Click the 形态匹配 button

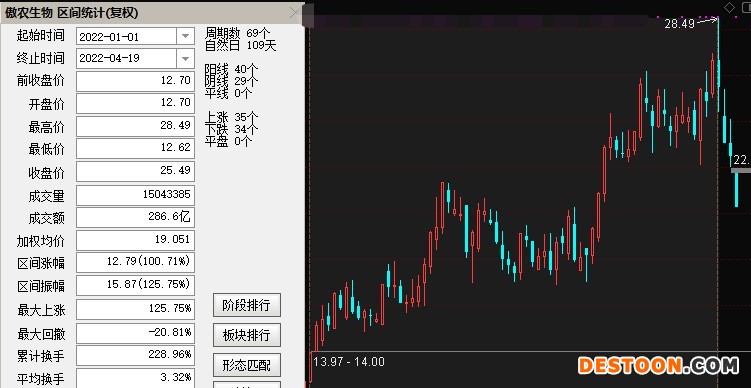click(x=247, y=365)
